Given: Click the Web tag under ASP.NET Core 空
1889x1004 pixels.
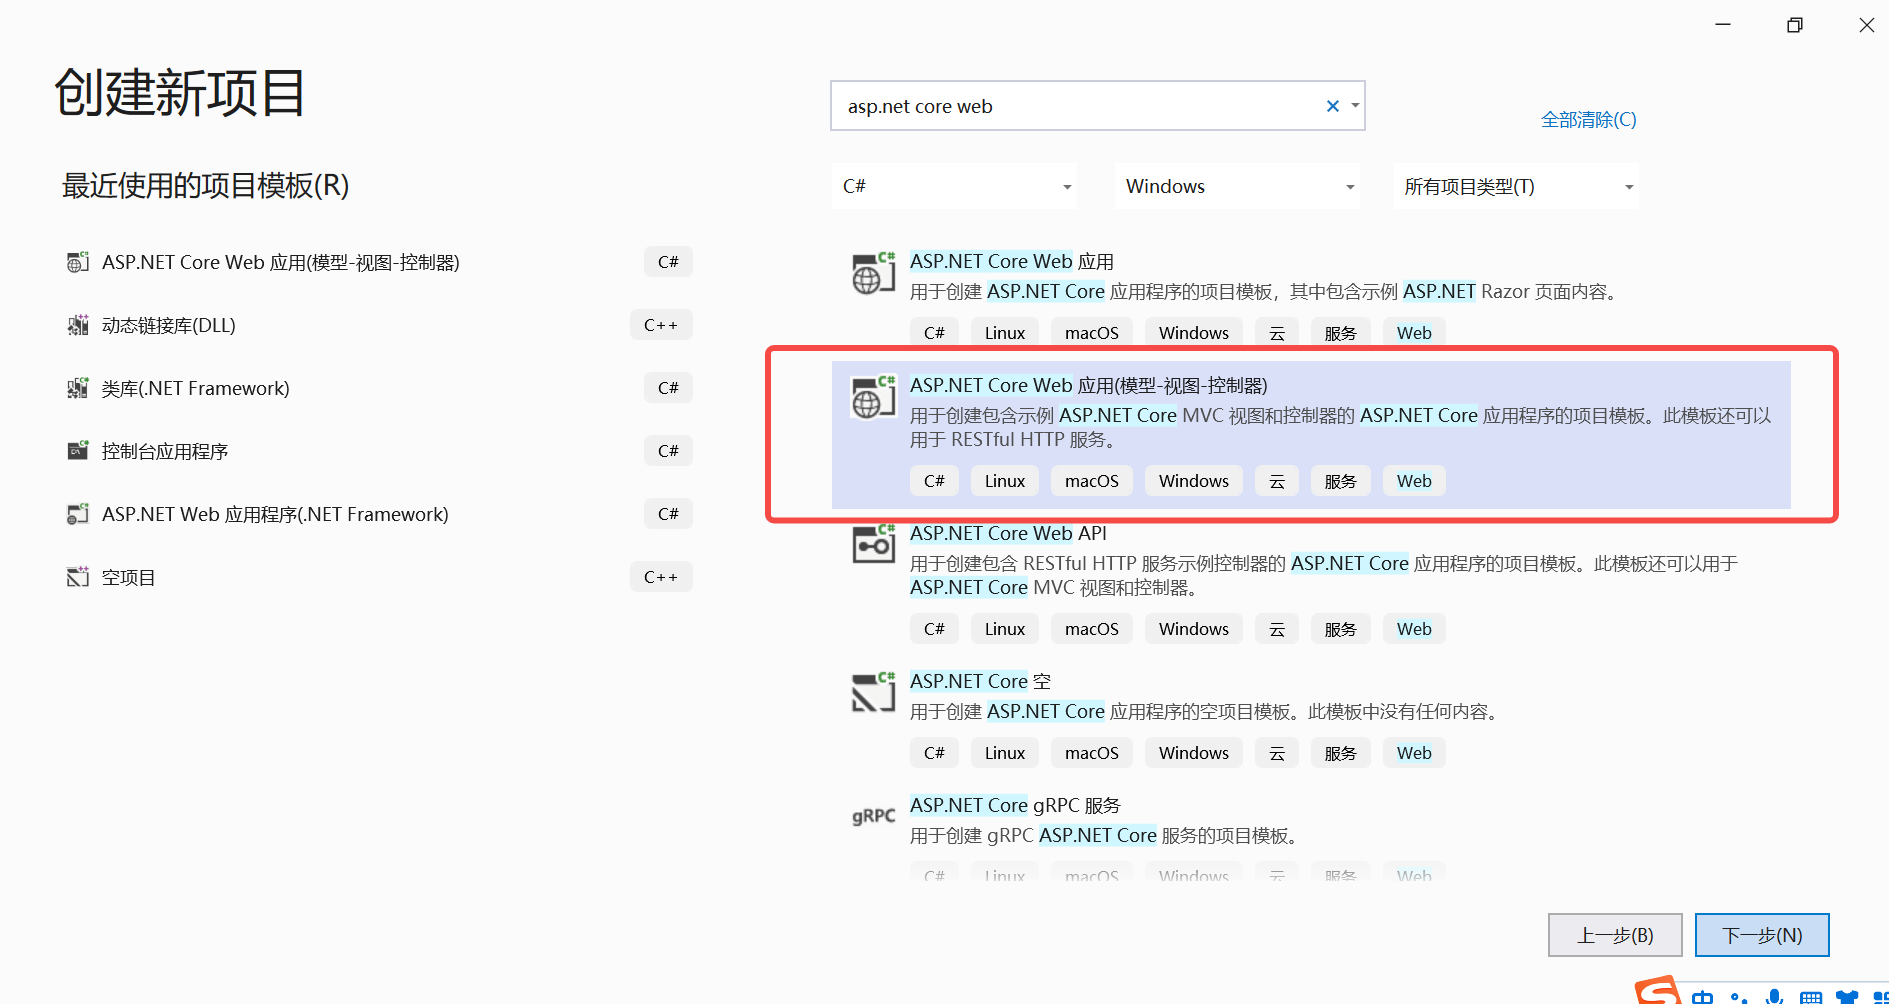Looking at the screenshot, I should click(x=1414, y=753).
